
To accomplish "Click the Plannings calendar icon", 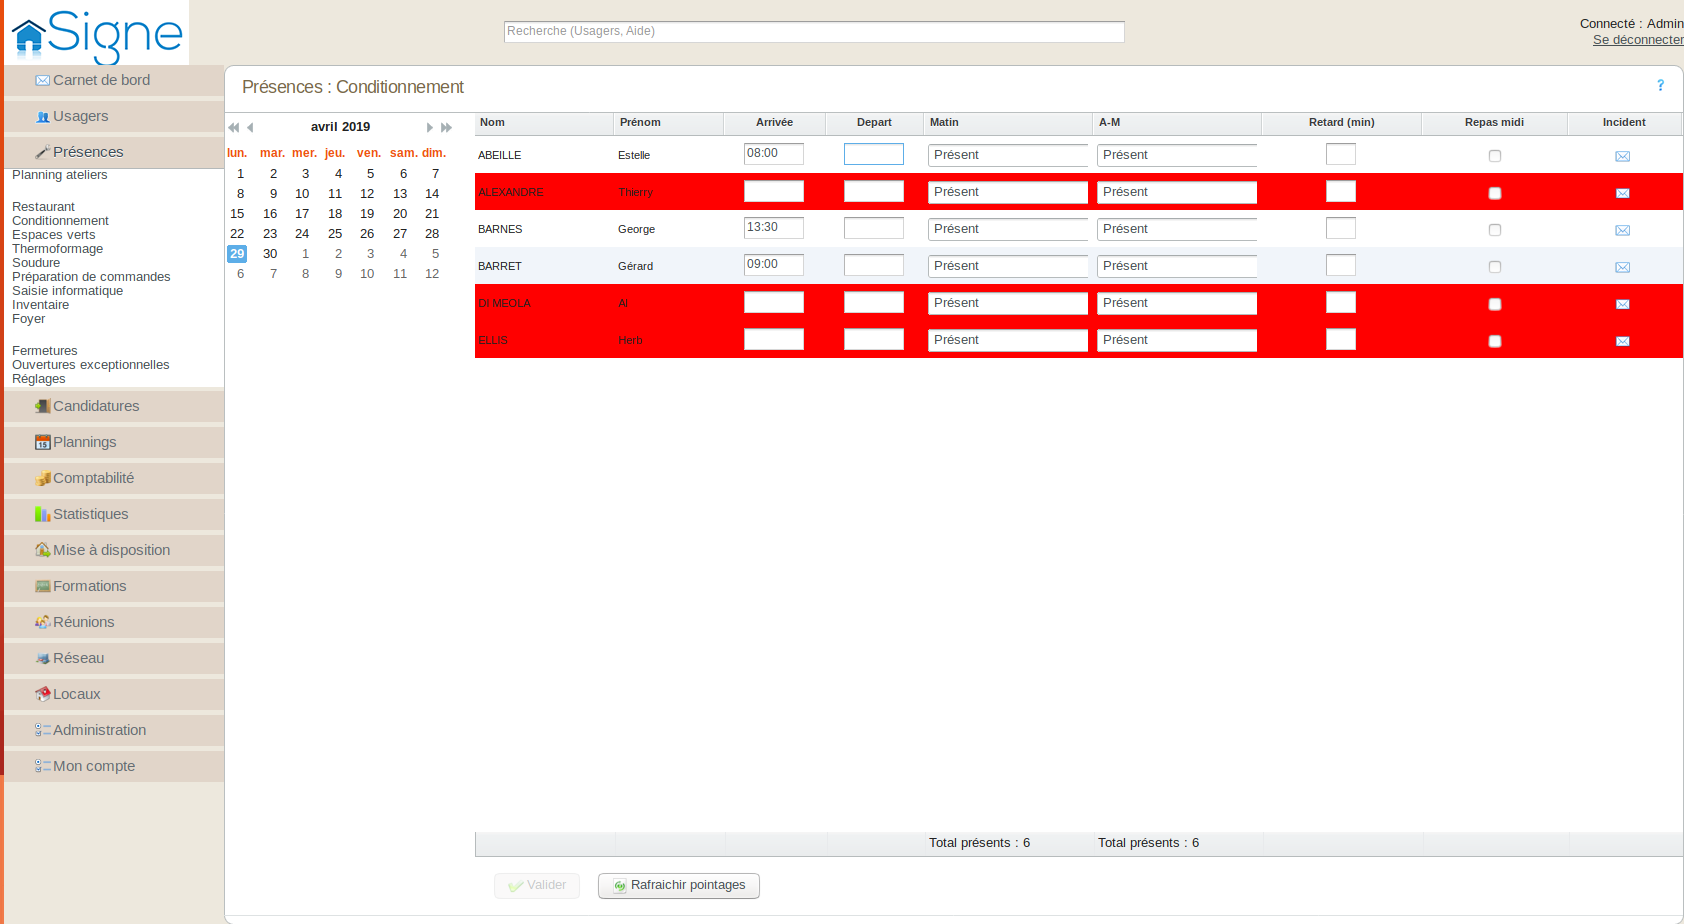I will click(x=42, y=442).
